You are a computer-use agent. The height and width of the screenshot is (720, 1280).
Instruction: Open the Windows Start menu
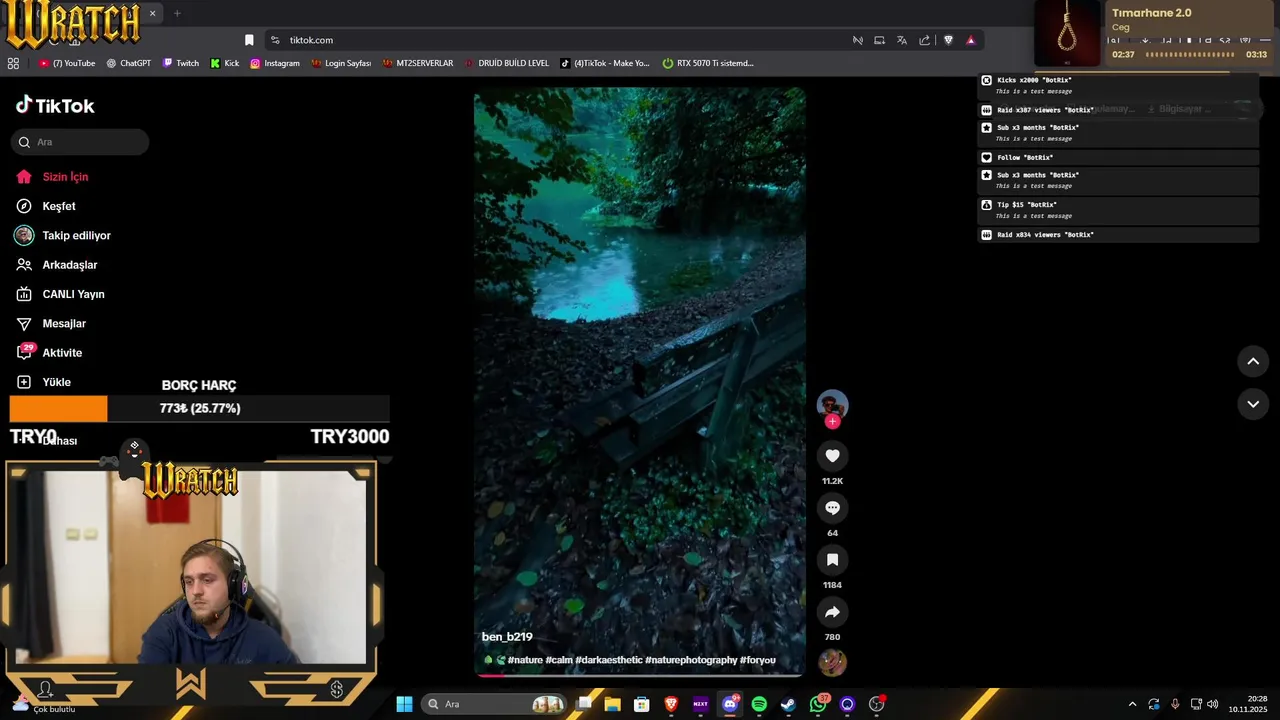click(404, 704)
